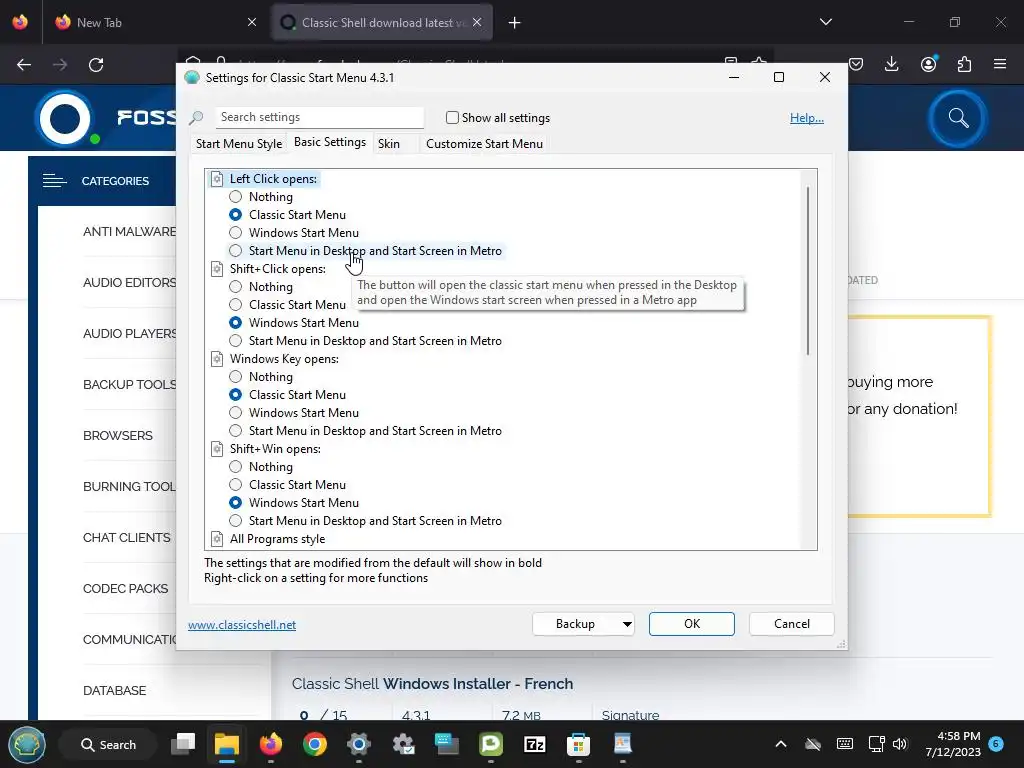Cancel the Classic Start Menu settings dialog

792,624
